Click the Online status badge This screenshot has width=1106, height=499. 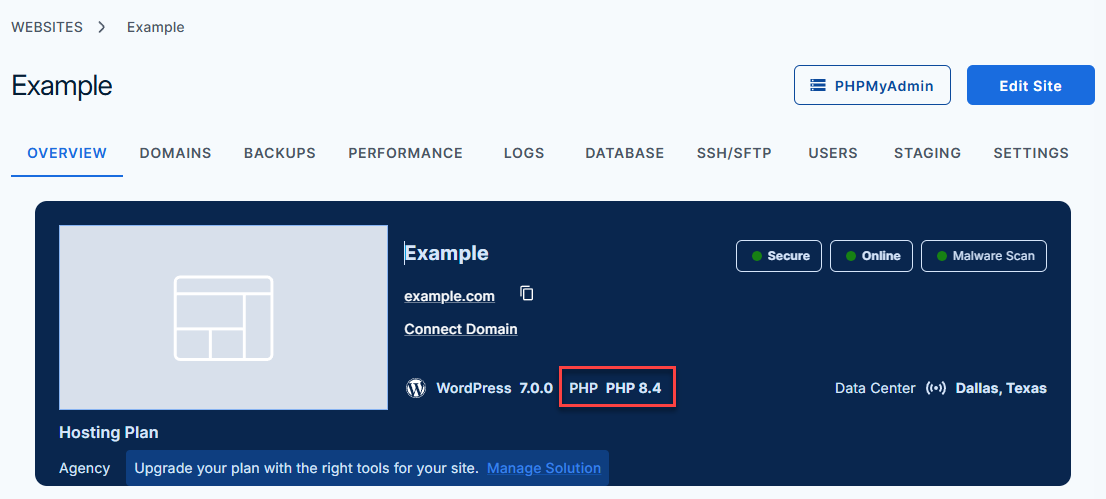click(x=871, y=255)
